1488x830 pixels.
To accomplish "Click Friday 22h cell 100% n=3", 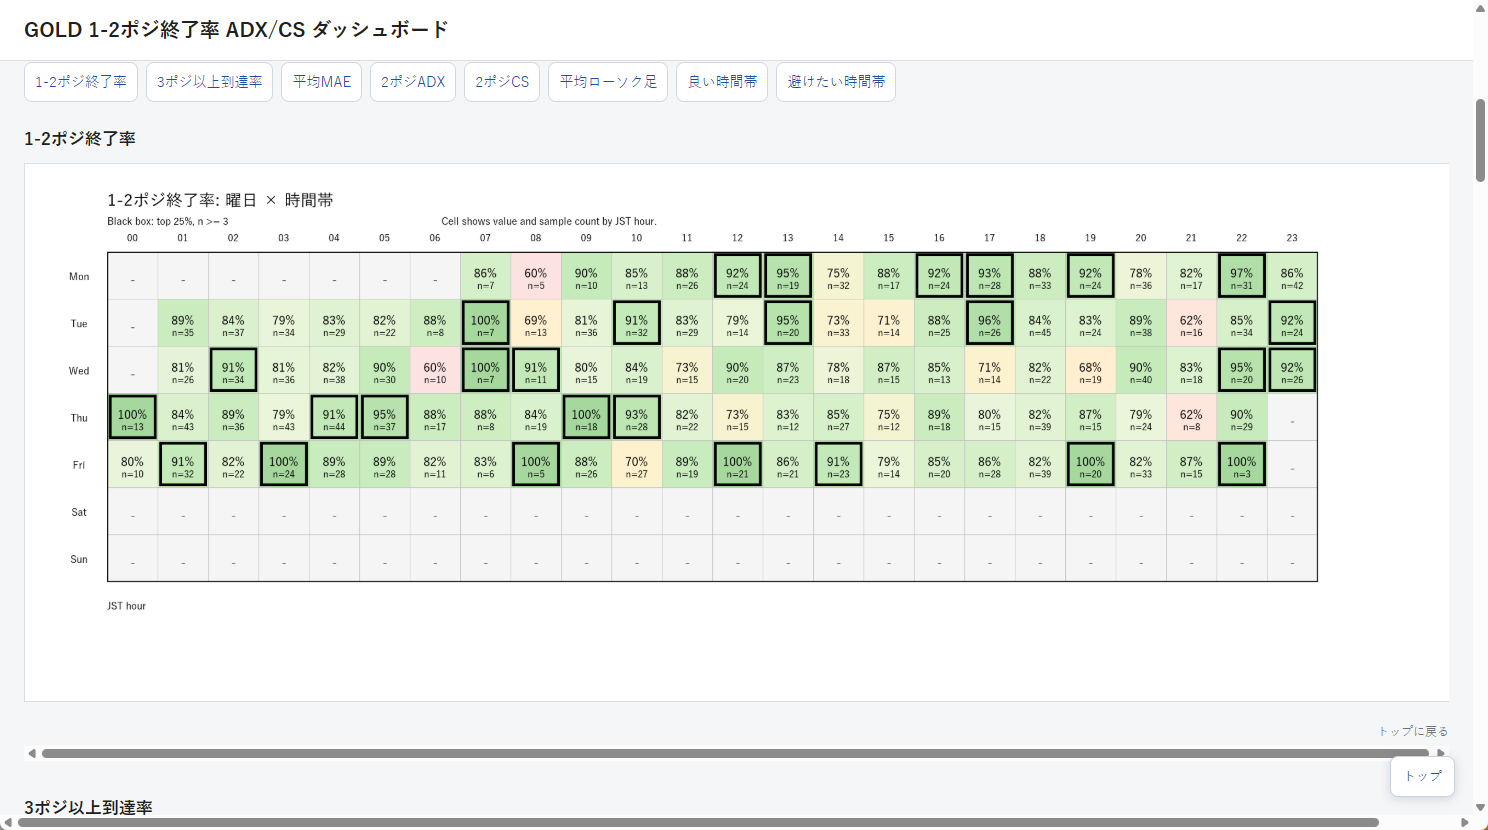I will click(1241, 465).
